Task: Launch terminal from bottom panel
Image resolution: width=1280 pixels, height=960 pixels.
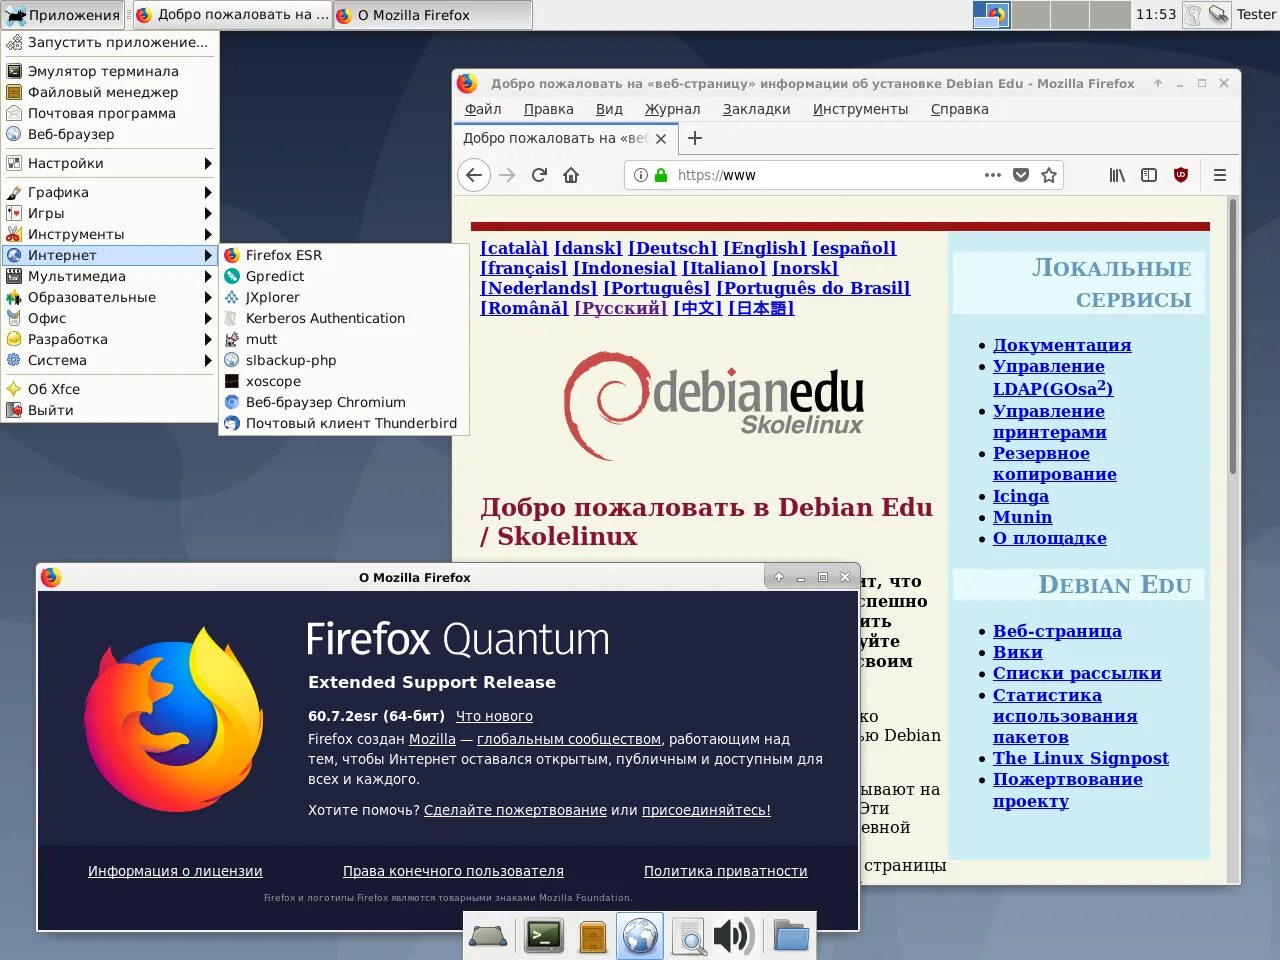Action: pyautogui.click(x=544, y=936)
